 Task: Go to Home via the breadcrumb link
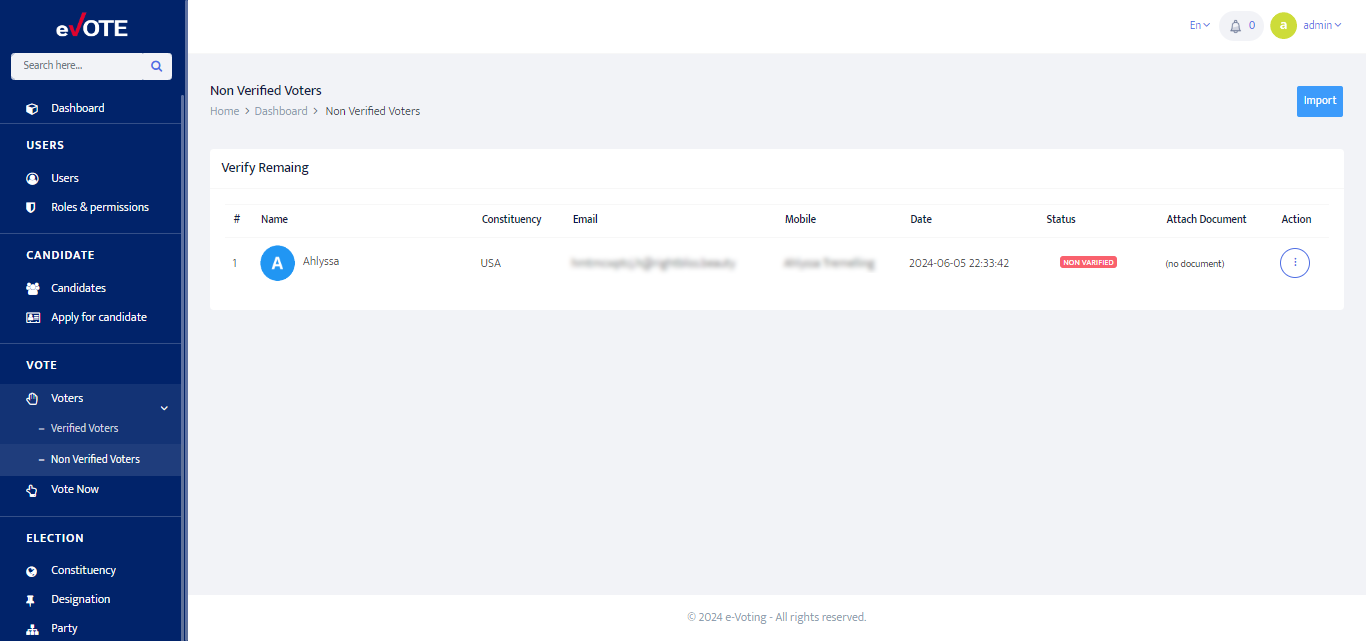(x=224, y=110)
